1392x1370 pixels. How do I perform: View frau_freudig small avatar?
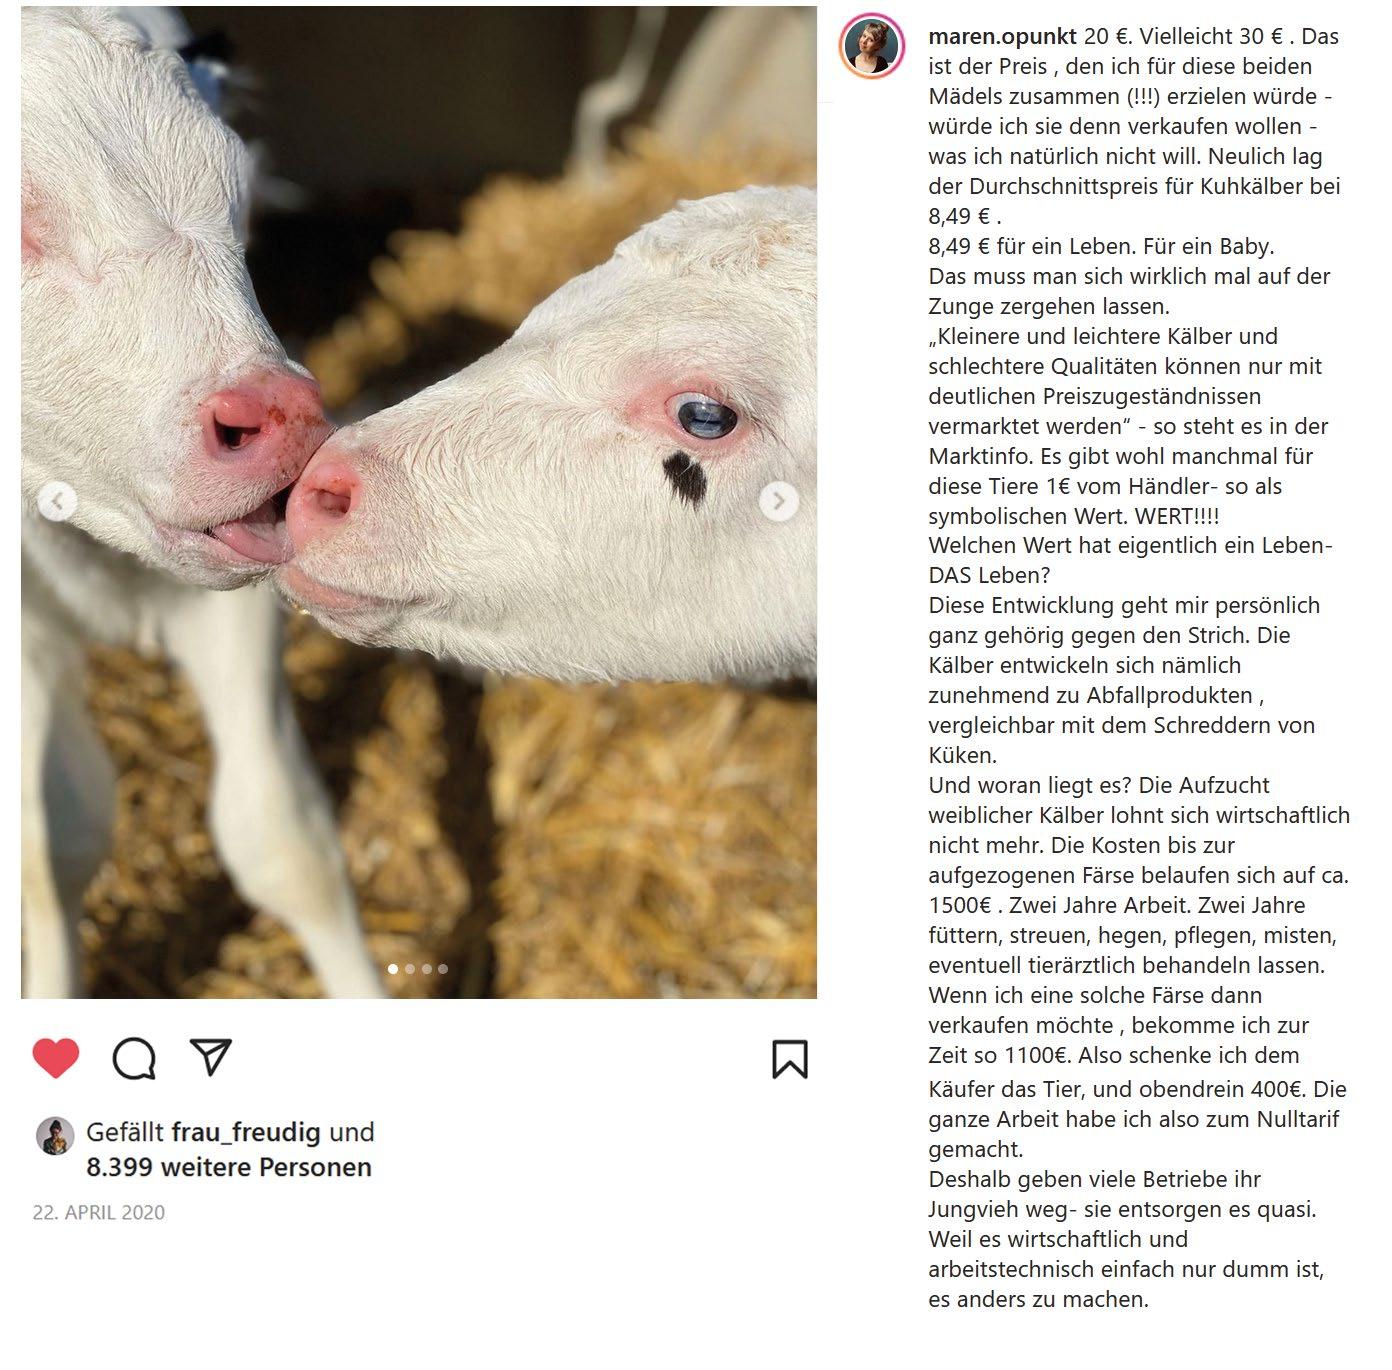(55, 1136)
